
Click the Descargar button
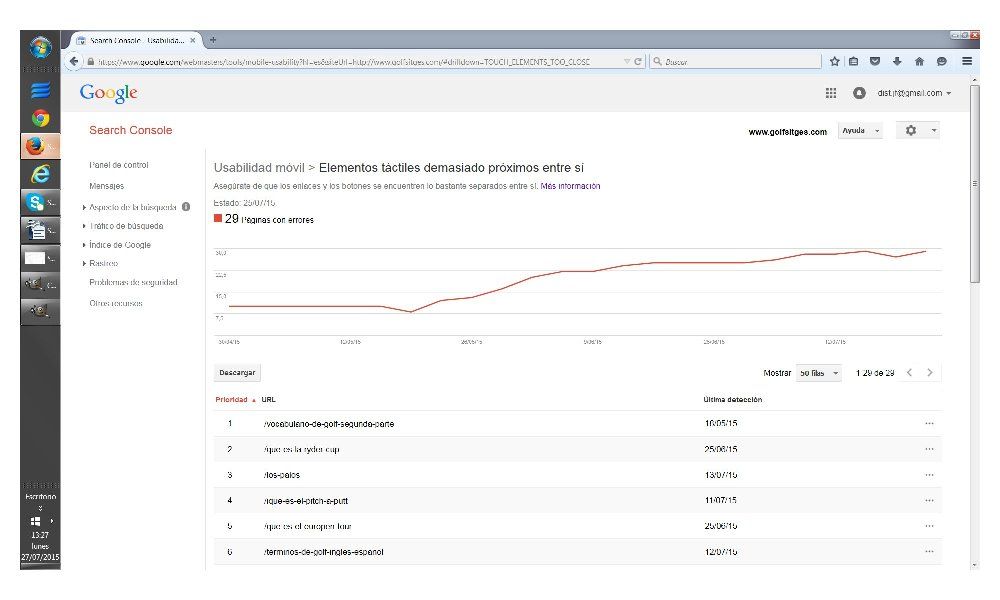(x=237, y=373)
